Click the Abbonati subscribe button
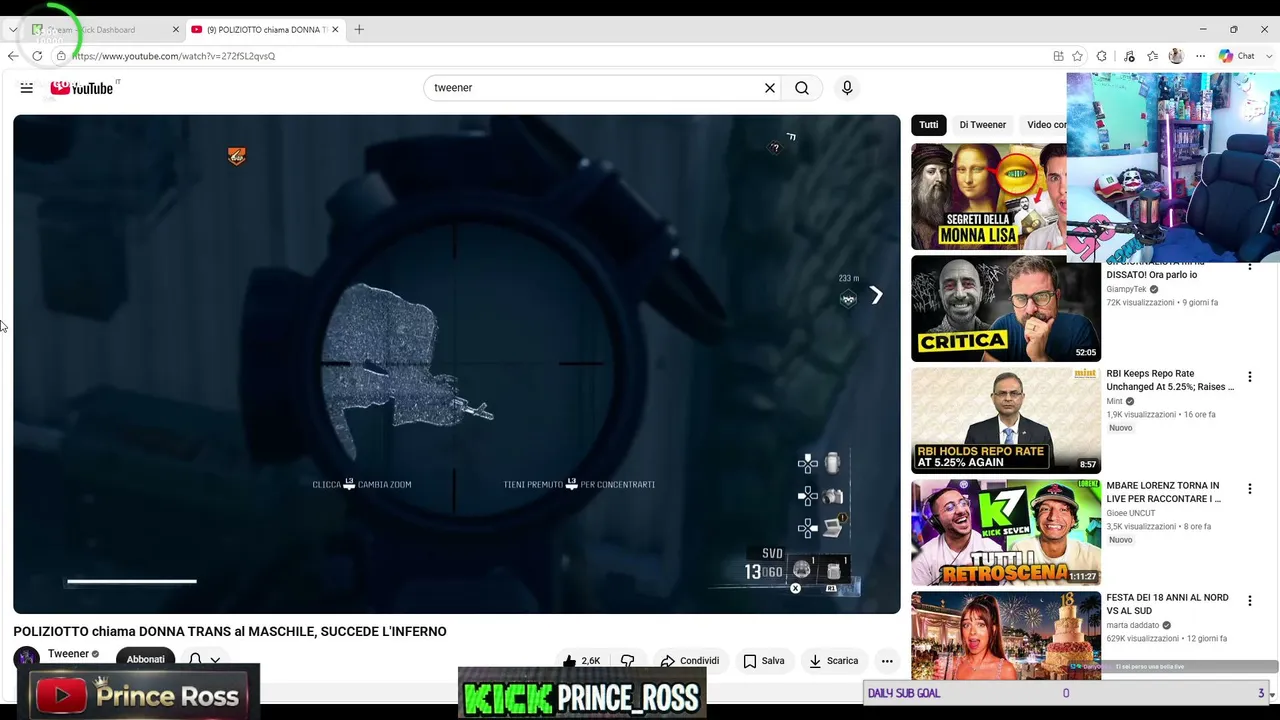This screenshot has width=1280, height=720. pos(146,659)
